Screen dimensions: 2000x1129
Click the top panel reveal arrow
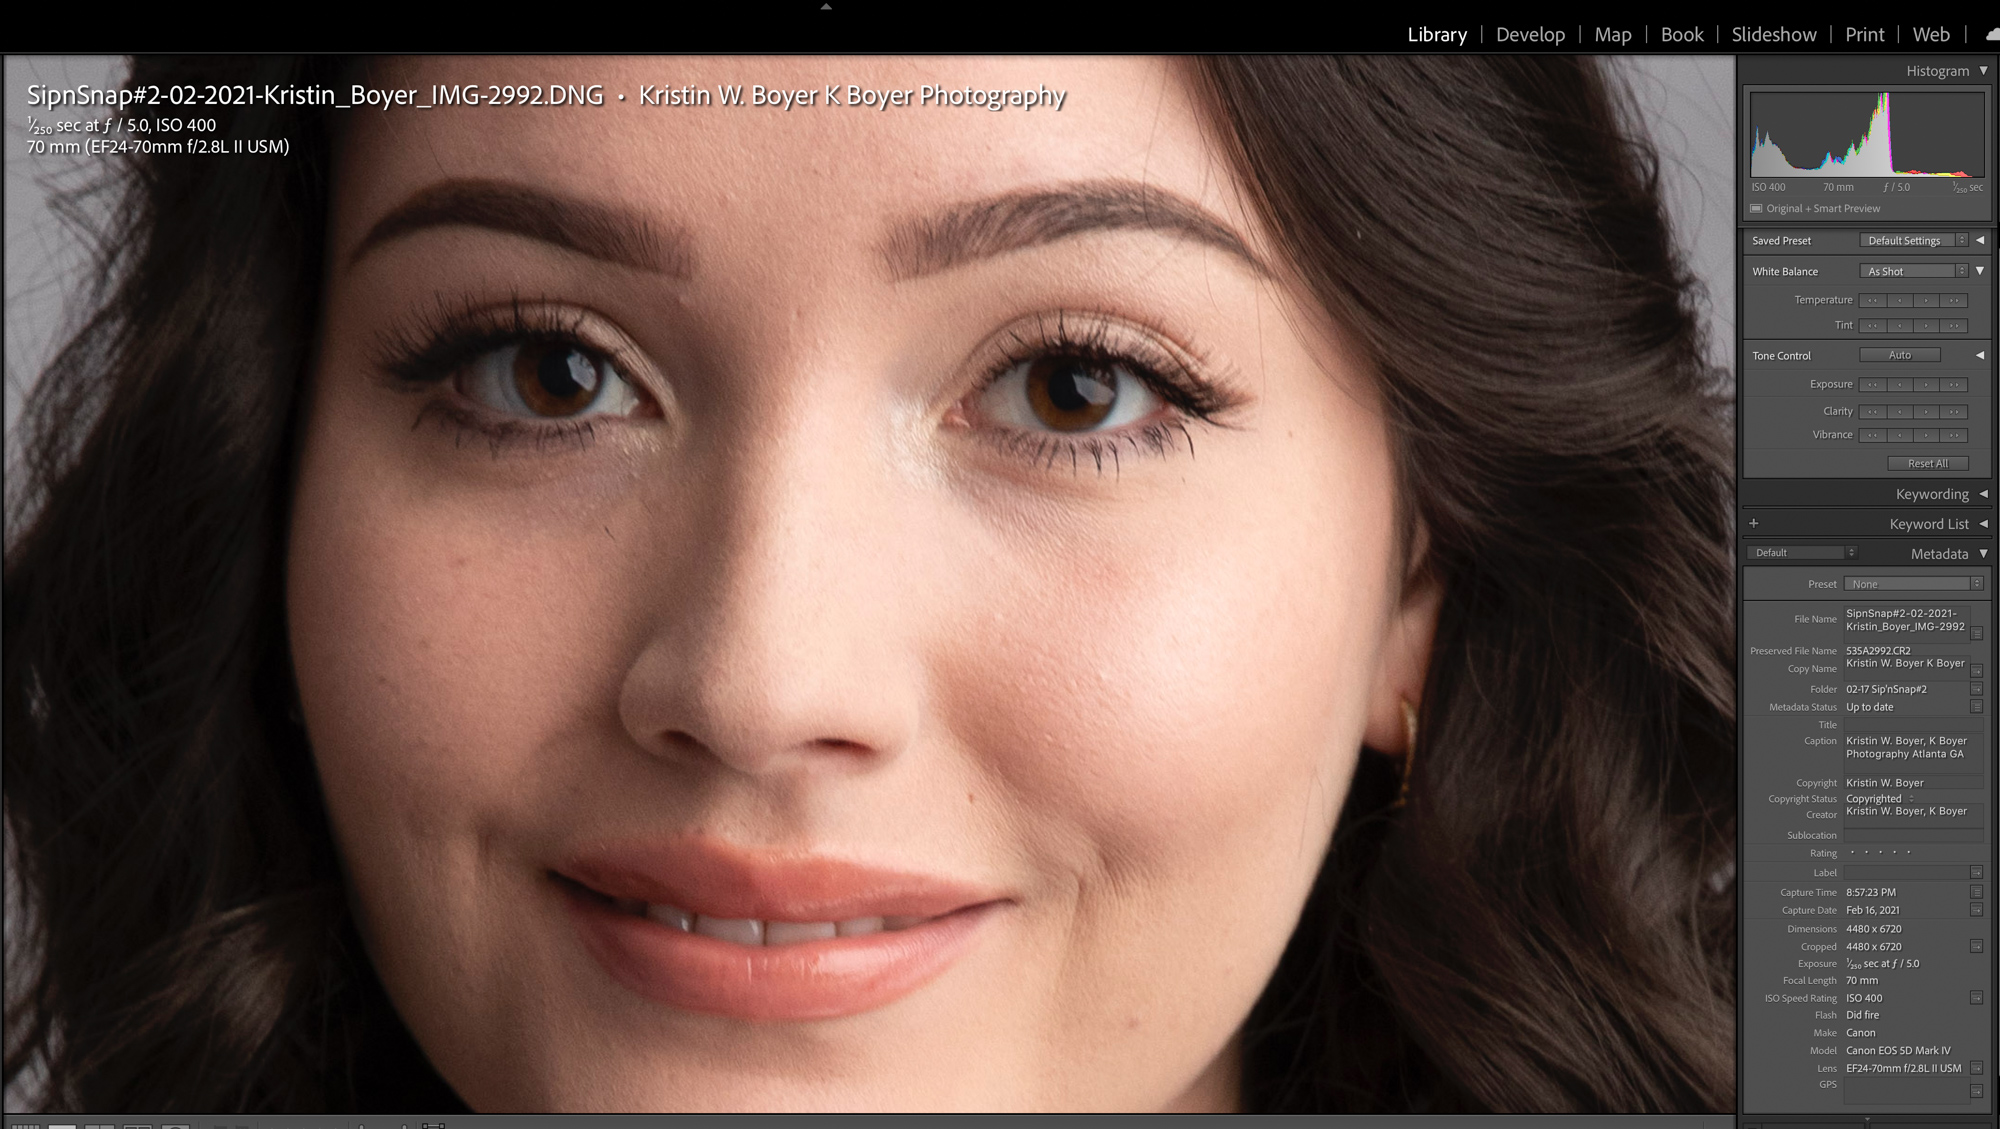tap(826, 6)
